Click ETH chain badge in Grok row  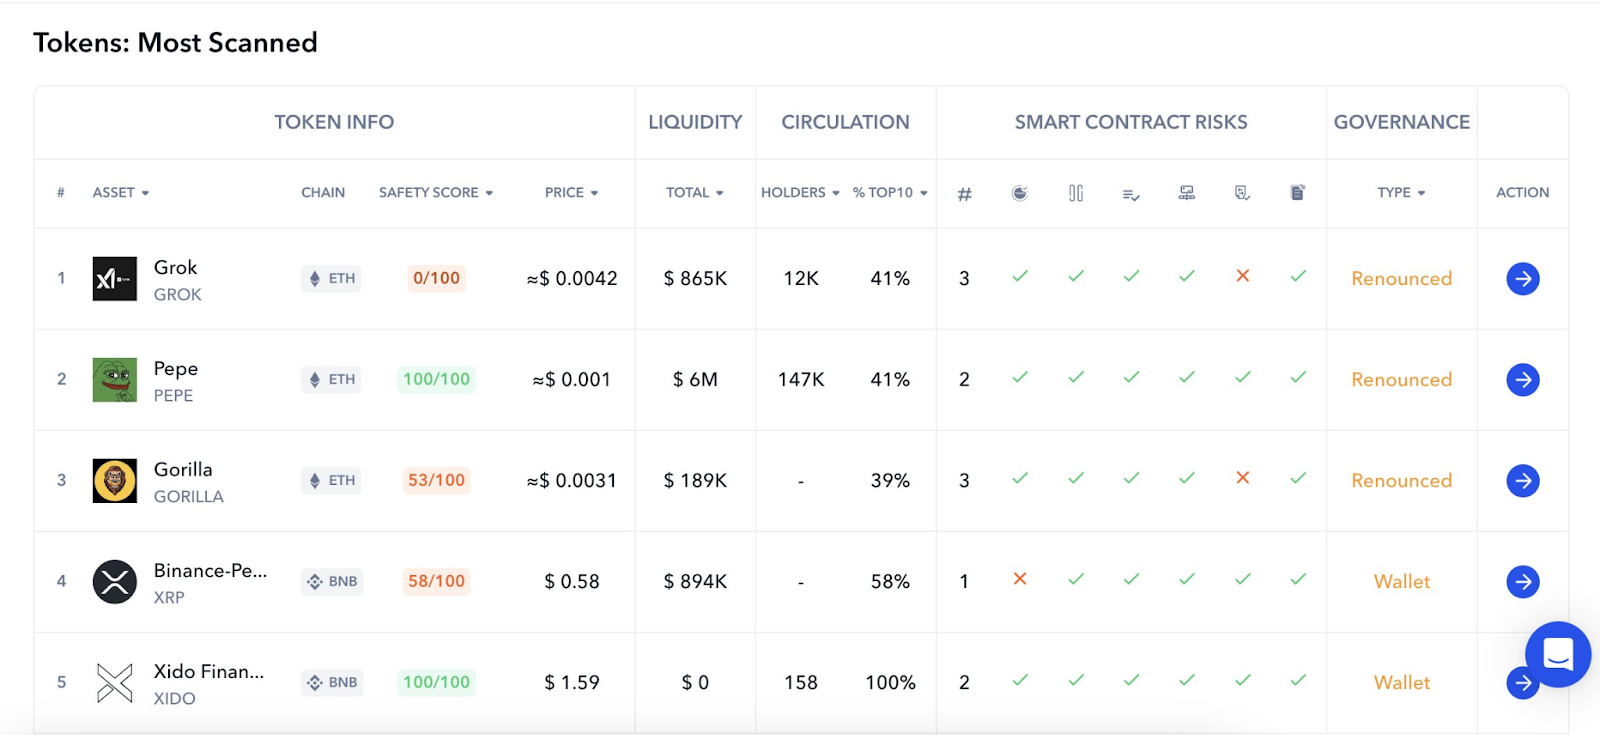331,279
